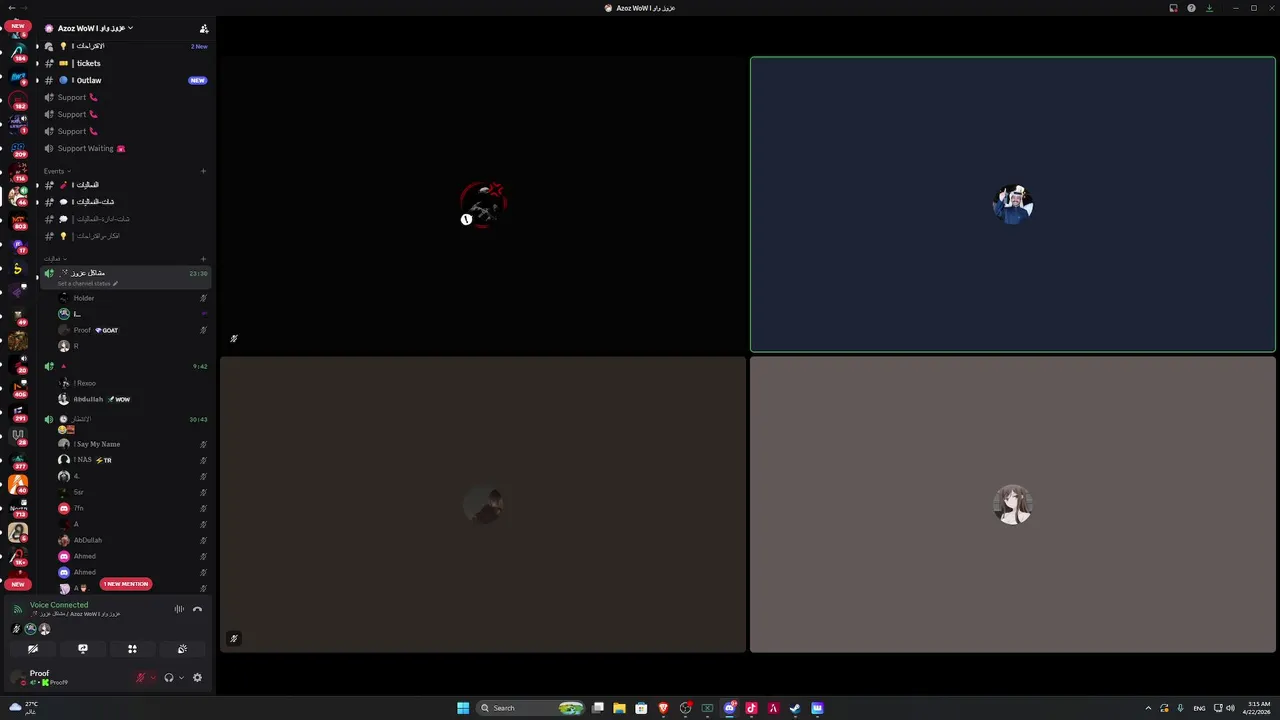The height and width of the screenshot is (720, 1280).
Task: Toggle deafen headphones icon
Action: (x=169, y=677)
